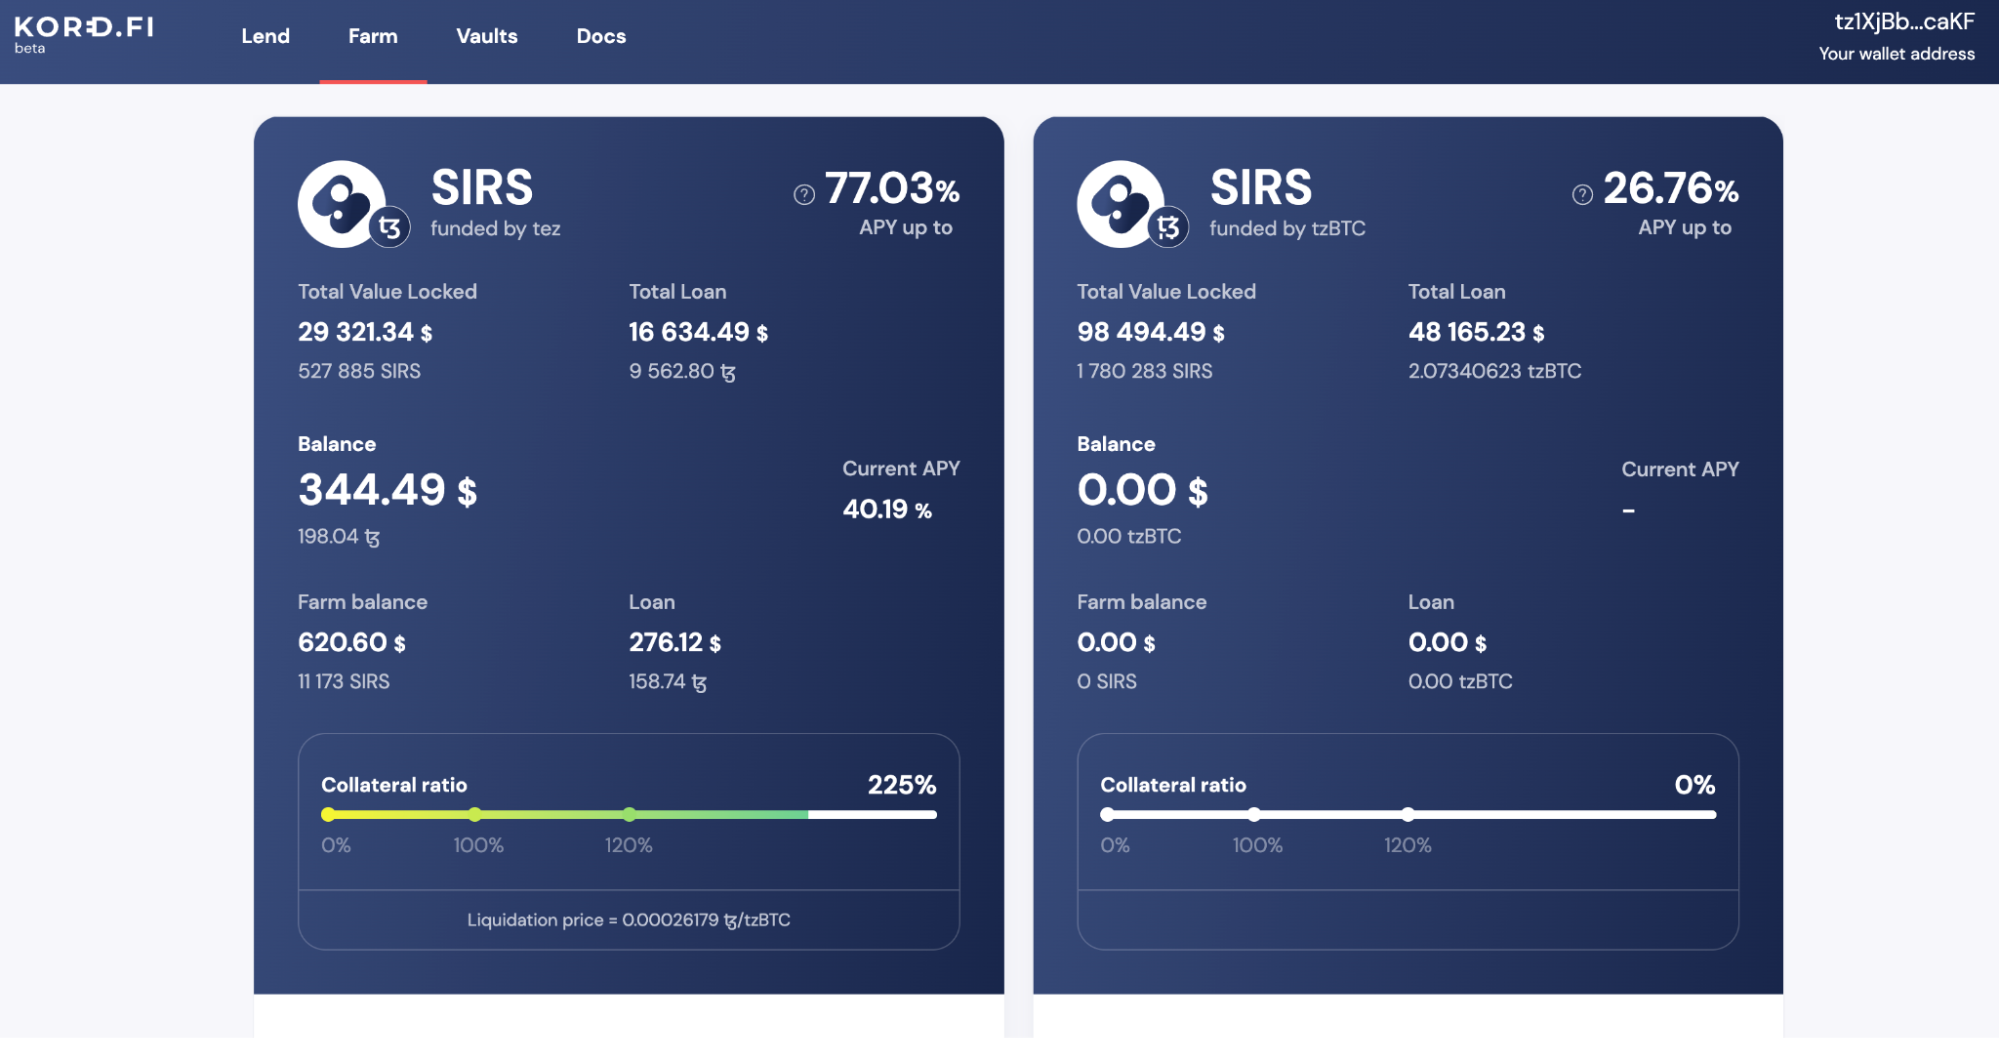Click the Kord.Fi beta logo
The width and height of the screenshot is (1999, 1038).
84,33
